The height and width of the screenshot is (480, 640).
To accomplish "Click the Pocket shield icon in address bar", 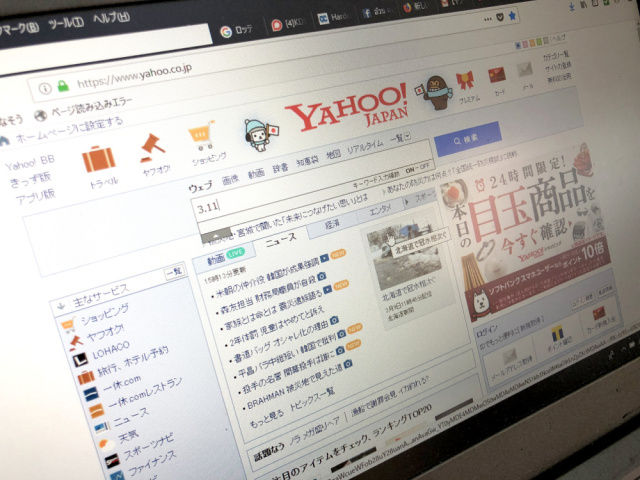I will [500, 18].
